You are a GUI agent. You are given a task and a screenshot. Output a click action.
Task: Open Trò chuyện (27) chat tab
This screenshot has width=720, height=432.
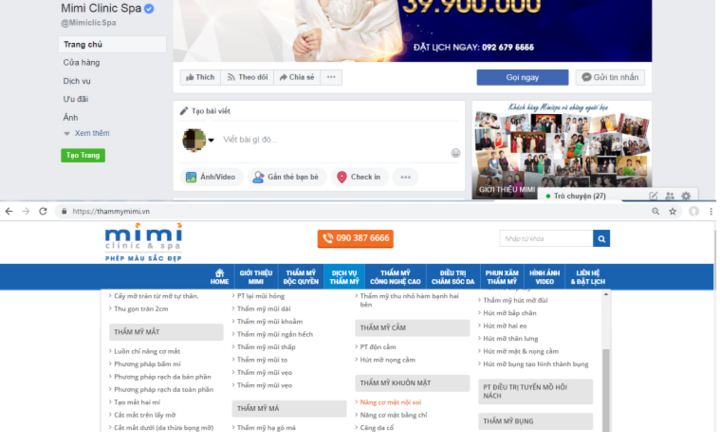coord(579,196)
